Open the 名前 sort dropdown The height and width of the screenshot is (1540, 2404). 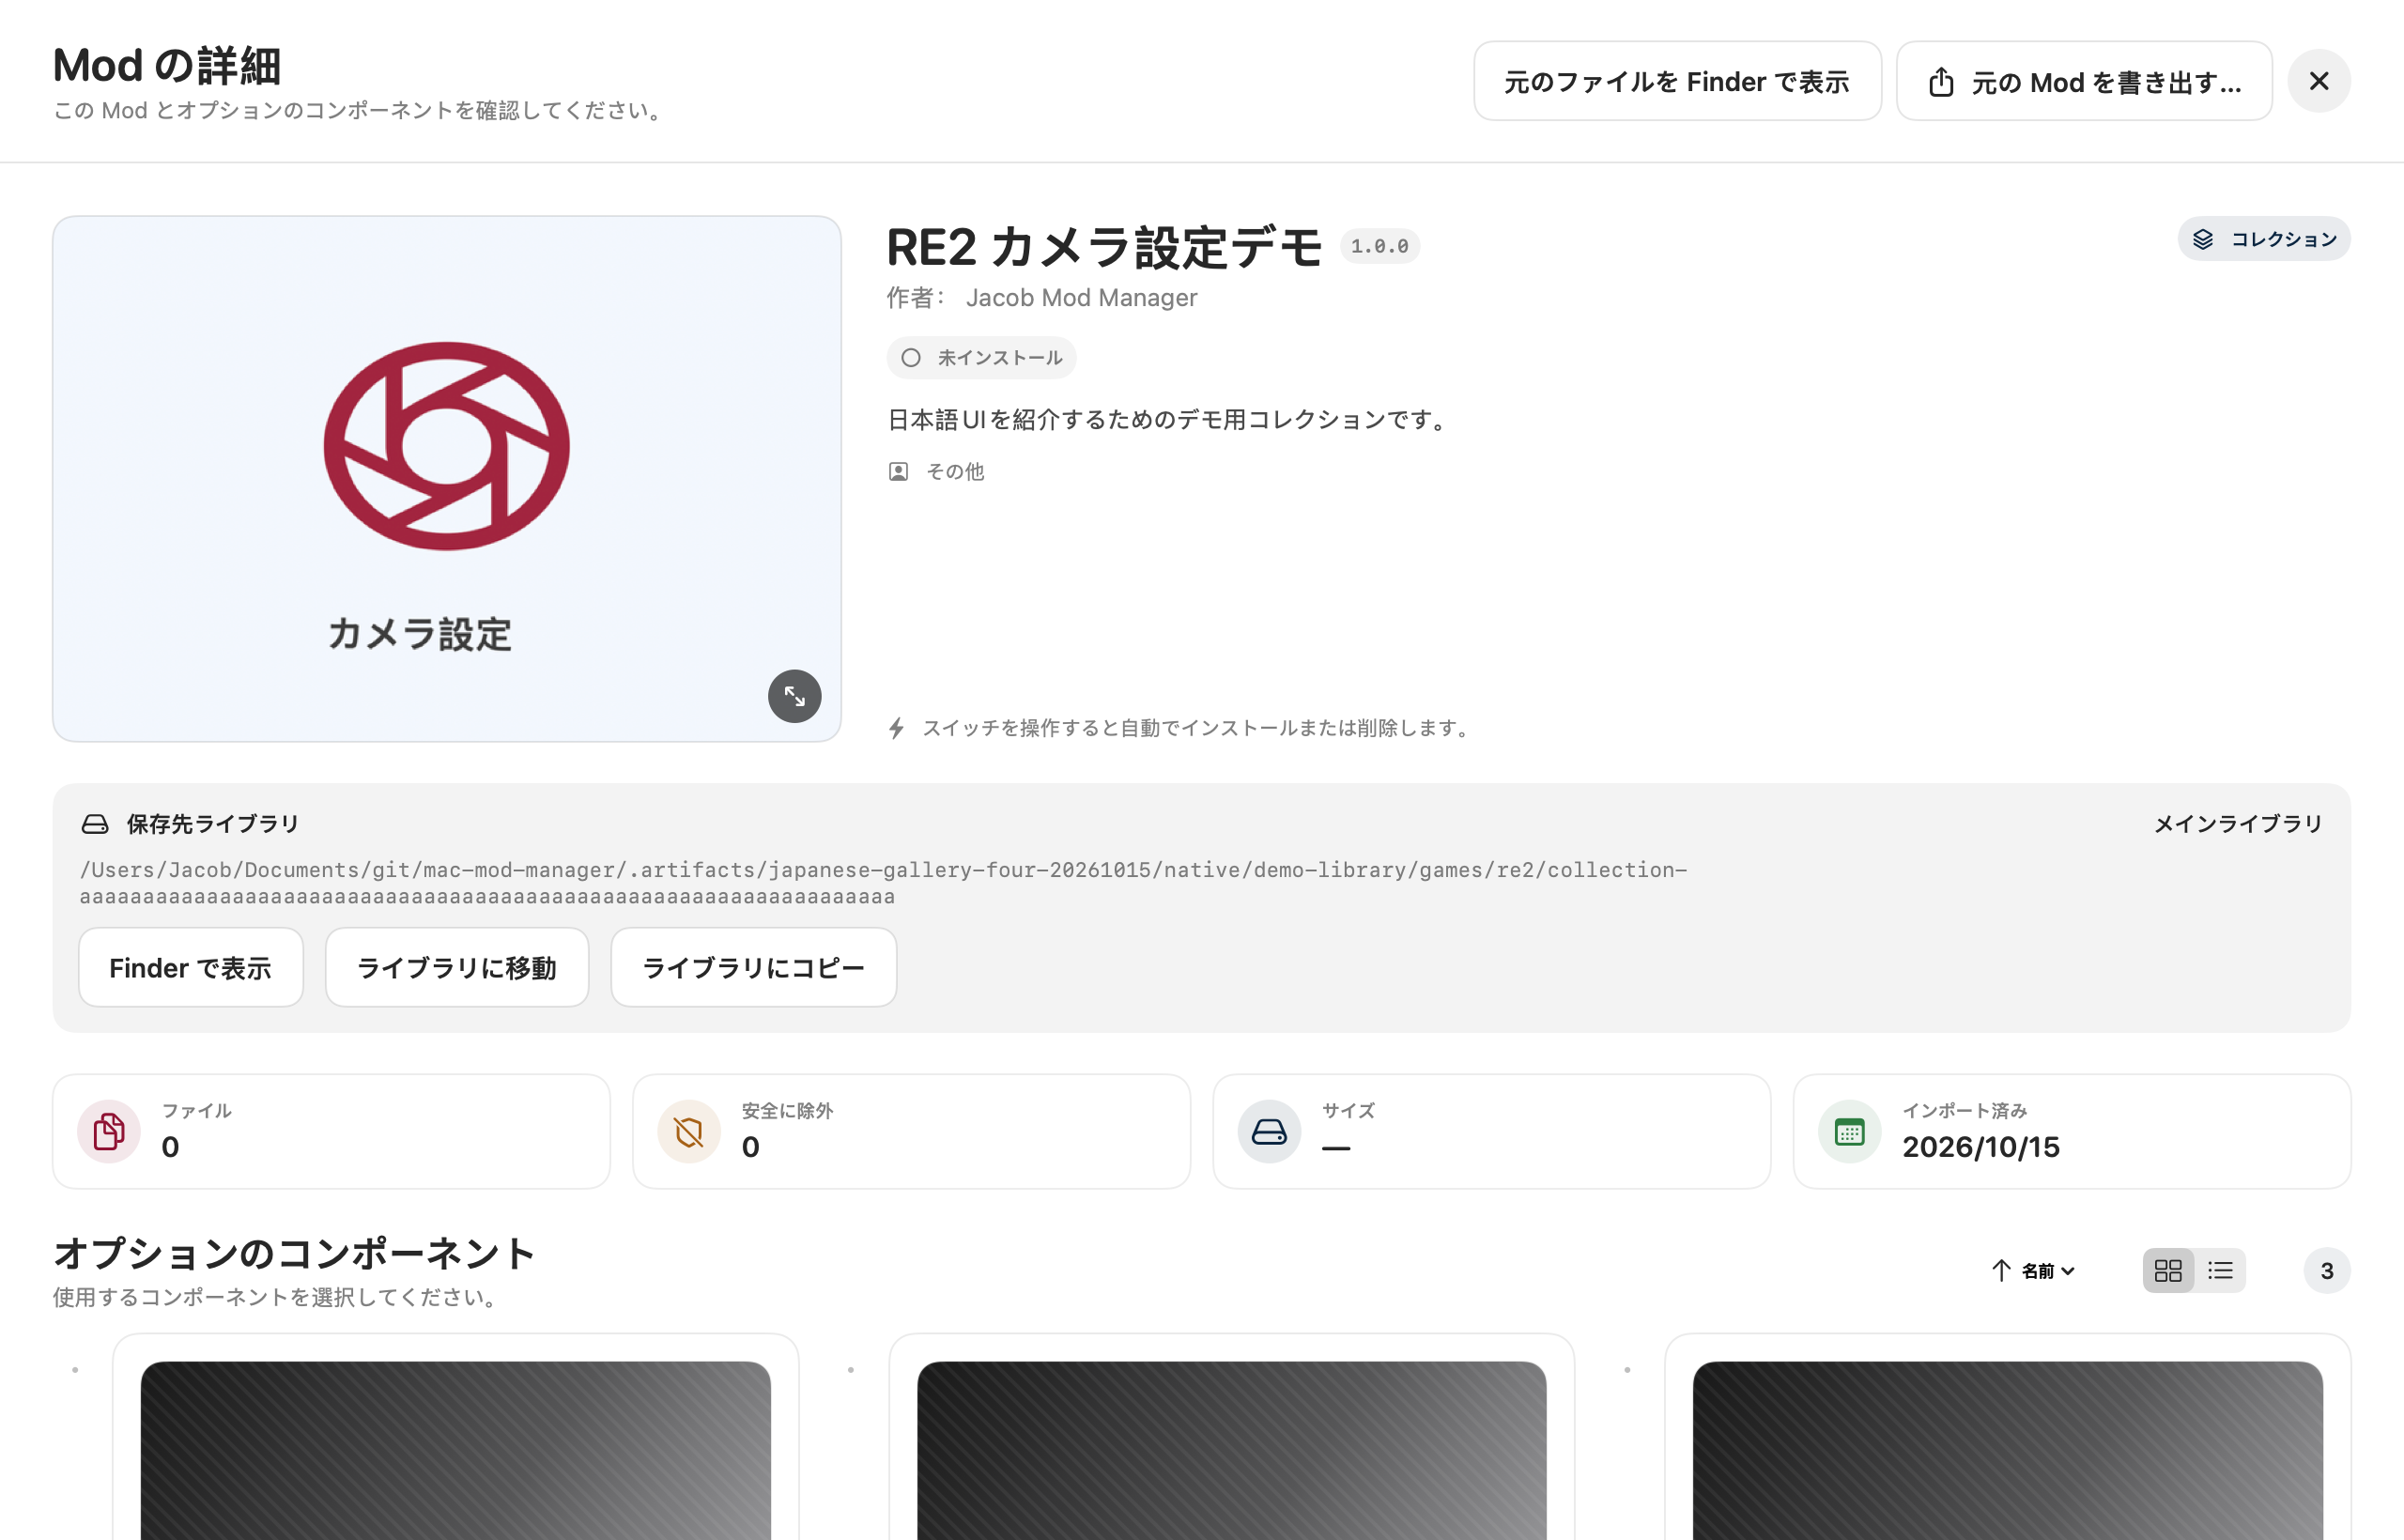2048,1271
